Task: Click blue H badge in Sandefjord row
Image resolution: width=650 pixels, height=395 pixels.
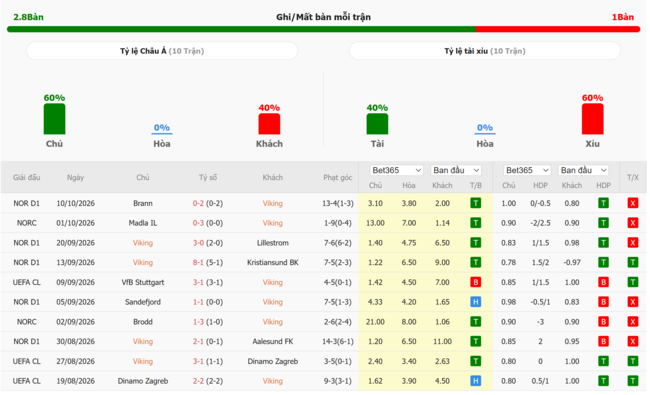Action: (x=475, y=302)
